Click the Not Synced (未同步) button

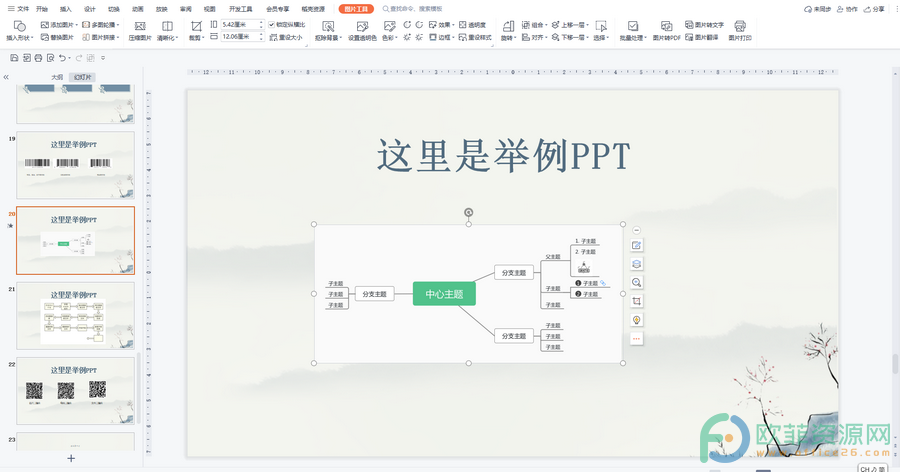(817, 9)
